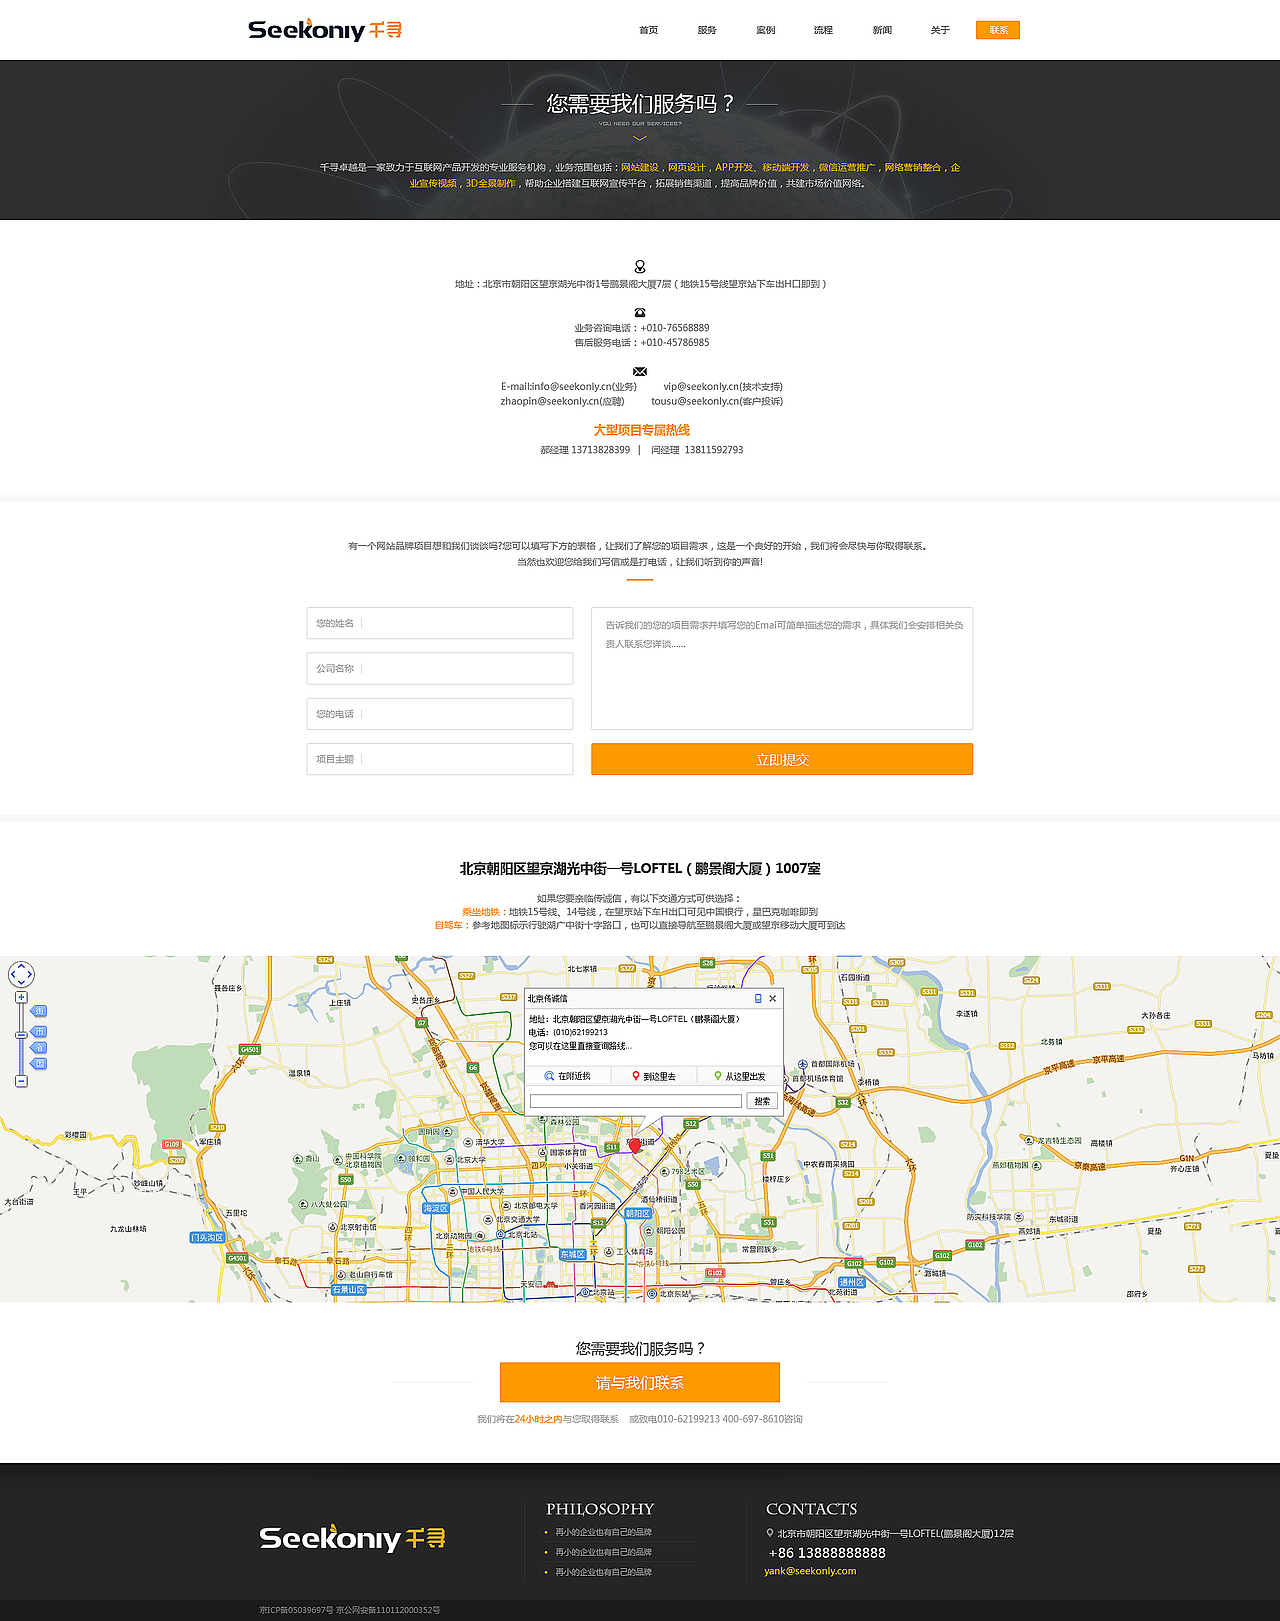Click the 通州区 district label on map
1280x1621 pixels.
tap(852, 1282)
